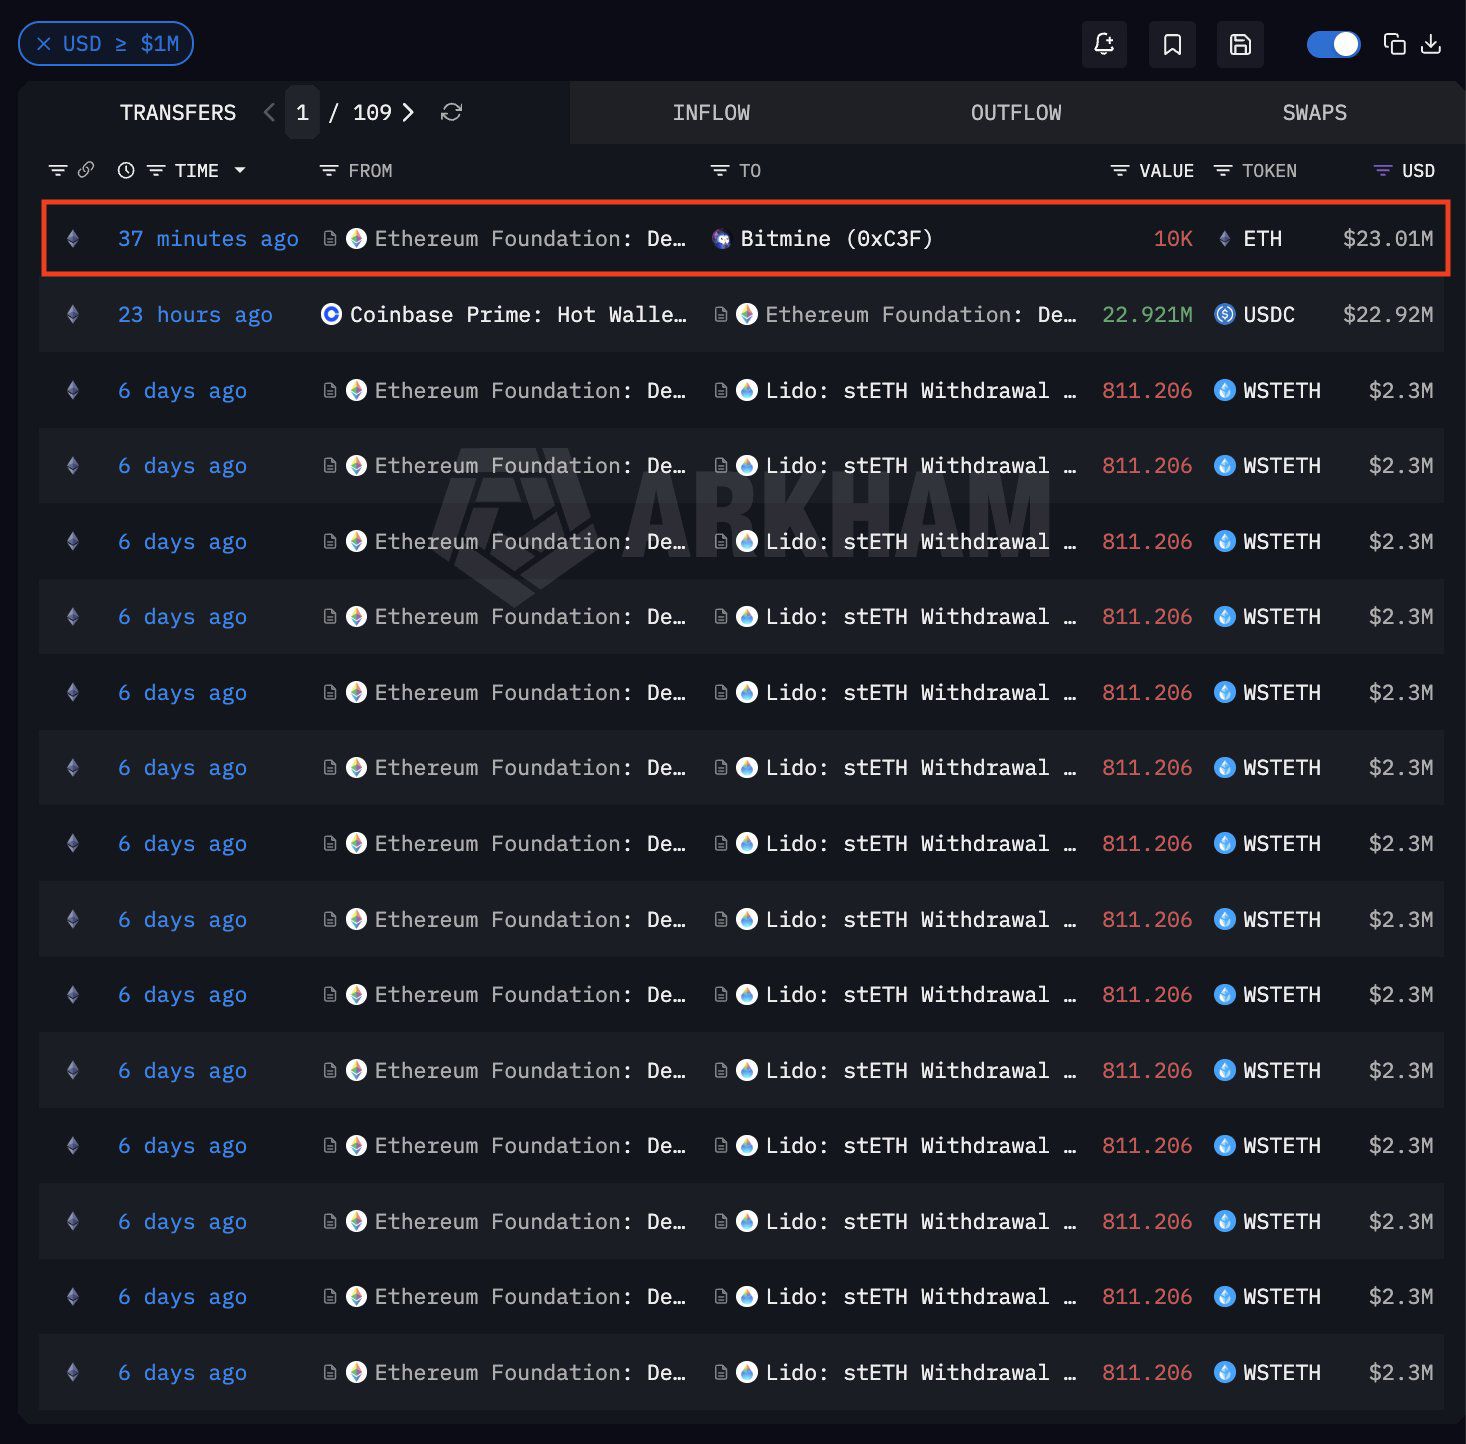Click the 10K value cell
1466x1444 pixels.
(1173, 239)
